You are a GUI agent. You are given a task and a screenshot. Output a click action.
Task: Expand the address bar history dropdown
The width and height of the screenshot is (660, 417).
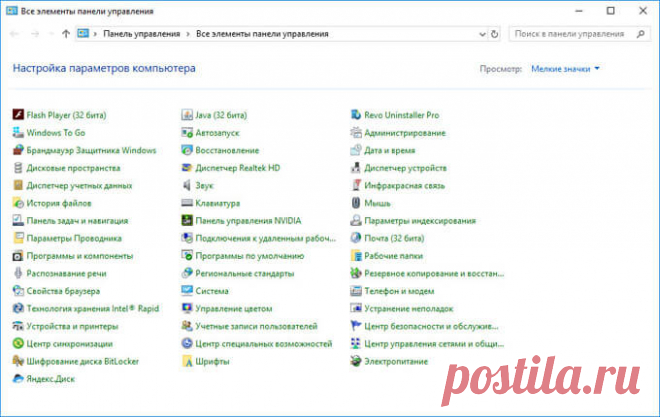(482, 34)
